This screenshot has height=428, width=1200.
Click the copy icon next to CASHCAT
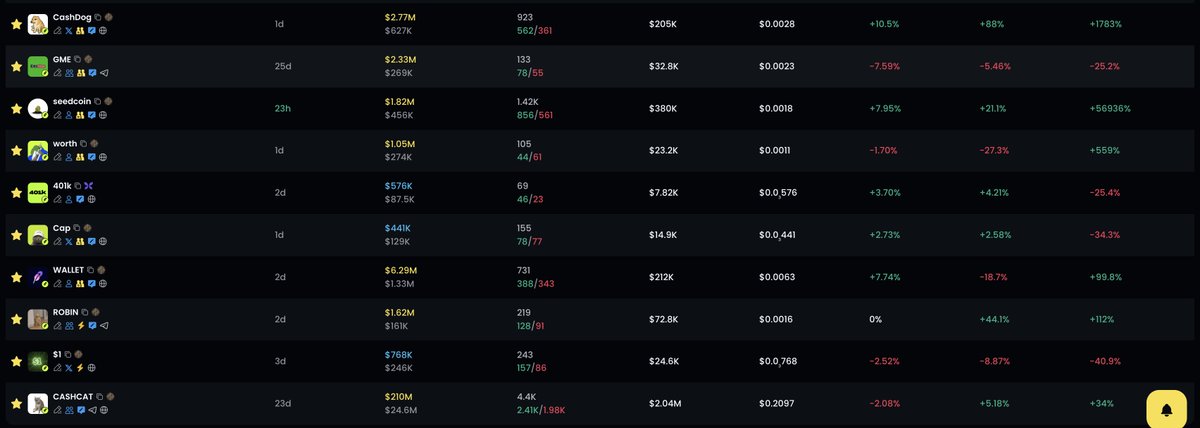coord(99,396)
